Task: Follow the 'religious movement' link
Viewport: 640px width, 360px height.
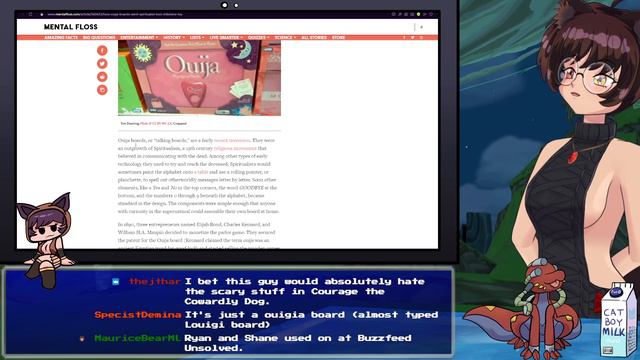Action: tap(235, 148)
